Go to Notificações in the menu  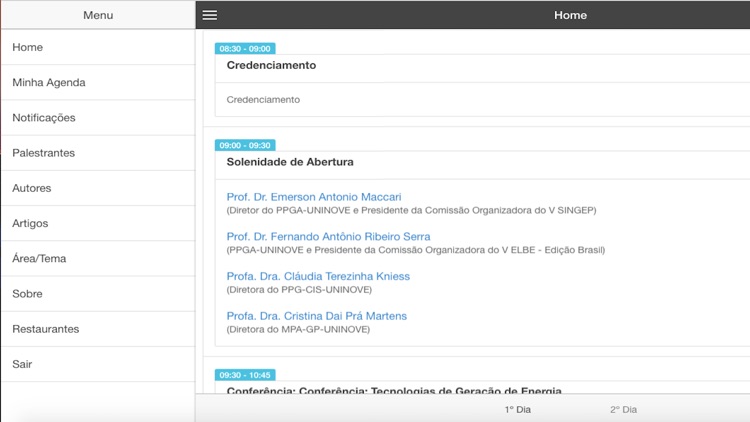coord(98,118)
